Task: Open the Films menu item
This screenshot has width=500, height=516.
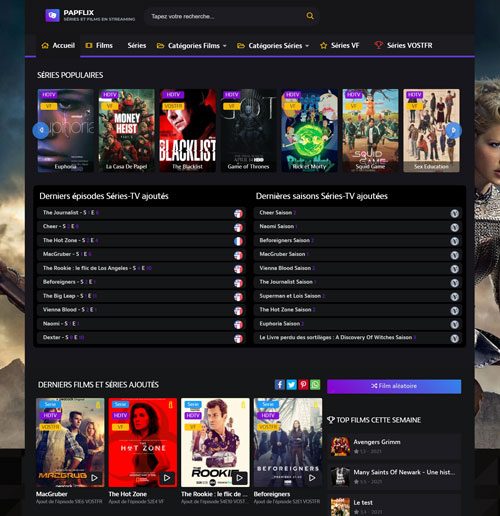Action: [x=99, y=45]
